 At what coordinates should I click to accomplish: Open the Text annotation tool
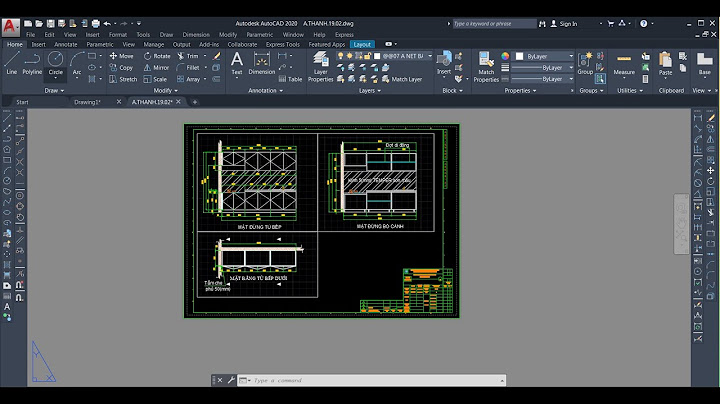point(236,63)
